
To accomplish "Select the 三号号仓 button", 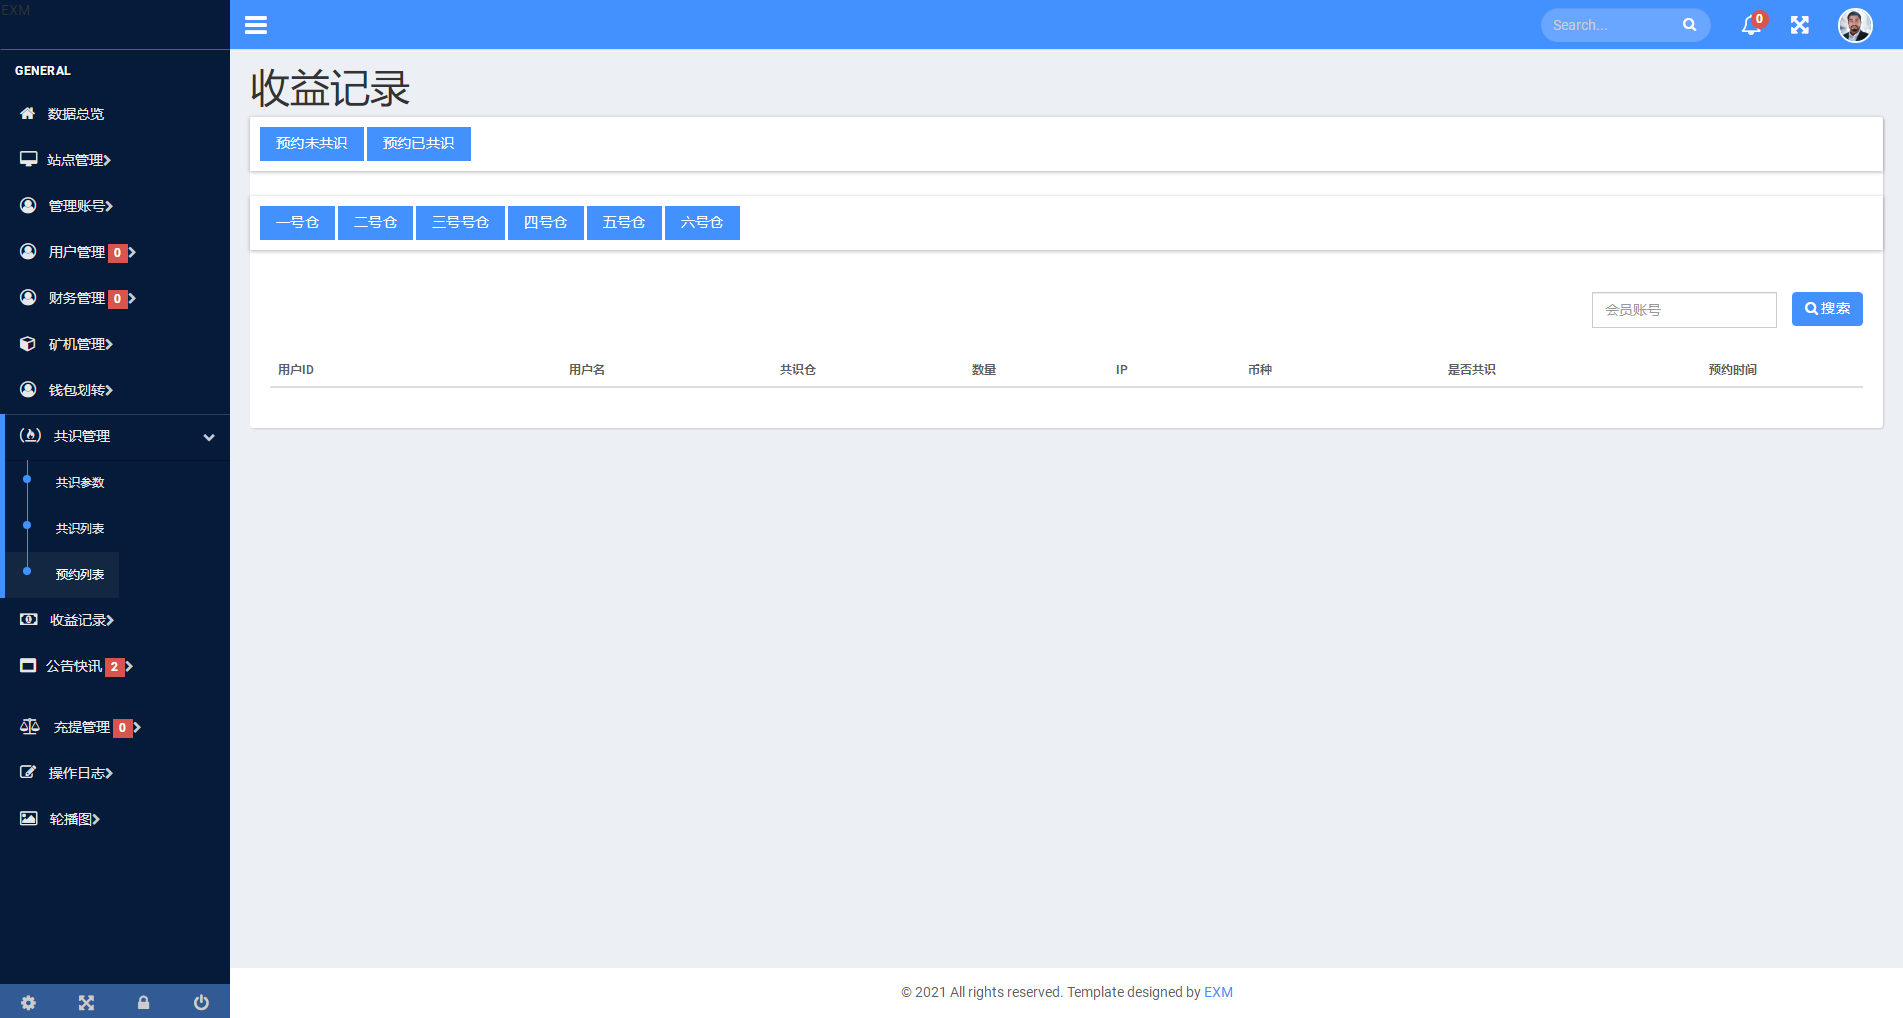I will click(x=460, y=223).
